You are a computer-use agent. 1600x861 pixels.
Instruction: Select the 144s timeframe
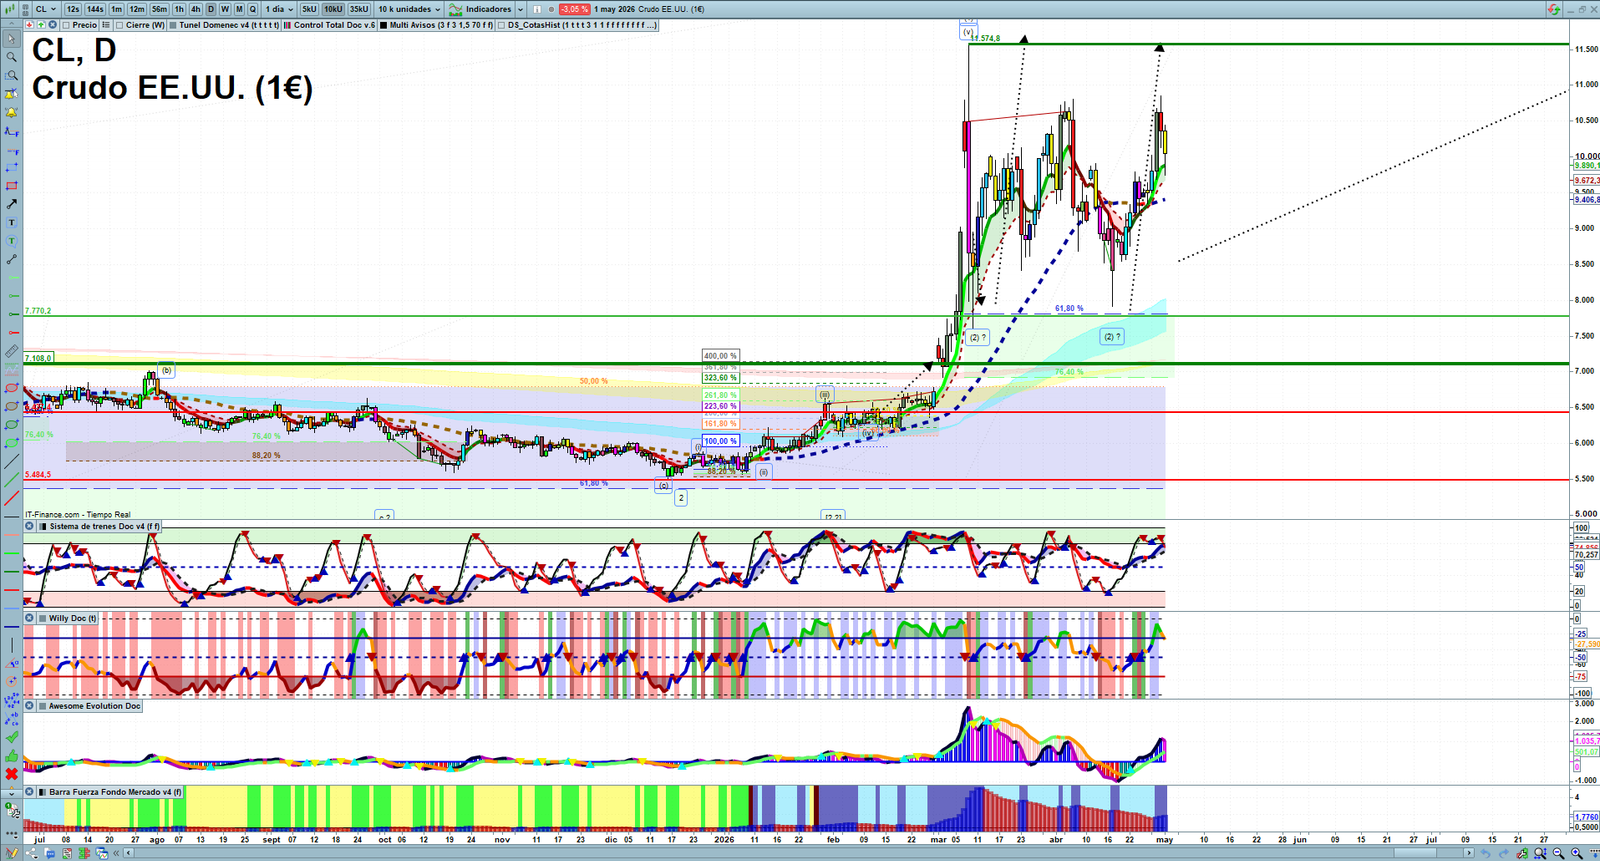95,9
